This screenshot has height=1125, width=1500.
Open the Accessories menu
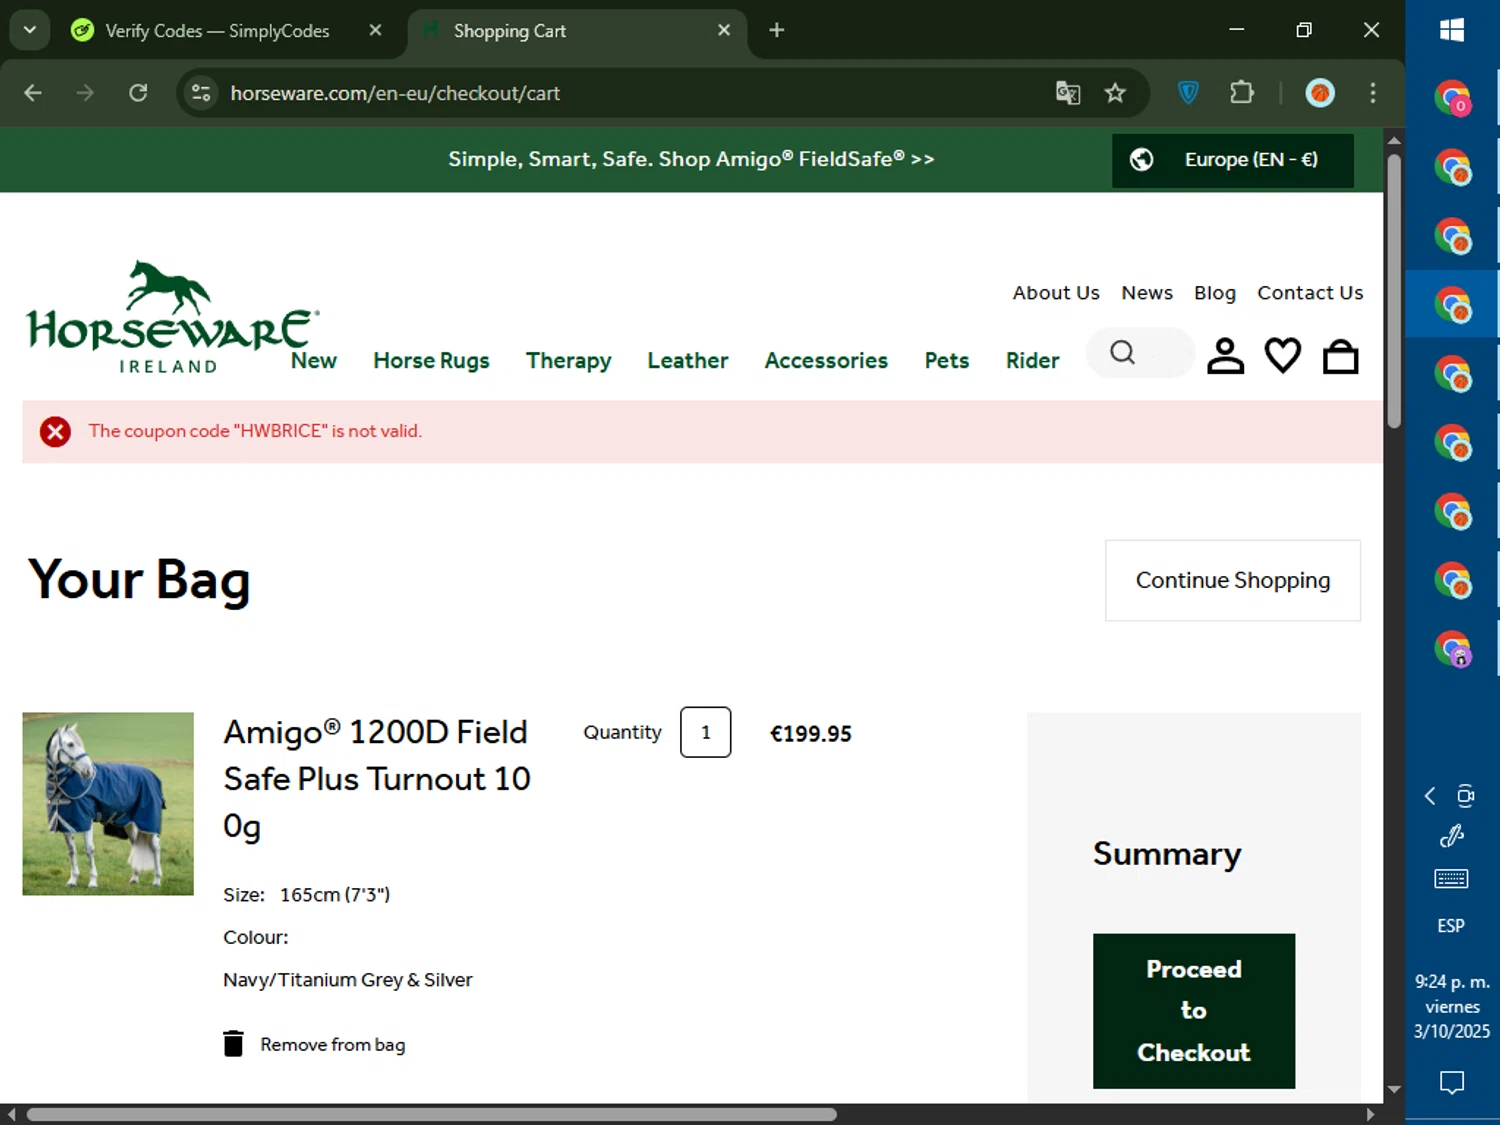(x=826, y=360)
